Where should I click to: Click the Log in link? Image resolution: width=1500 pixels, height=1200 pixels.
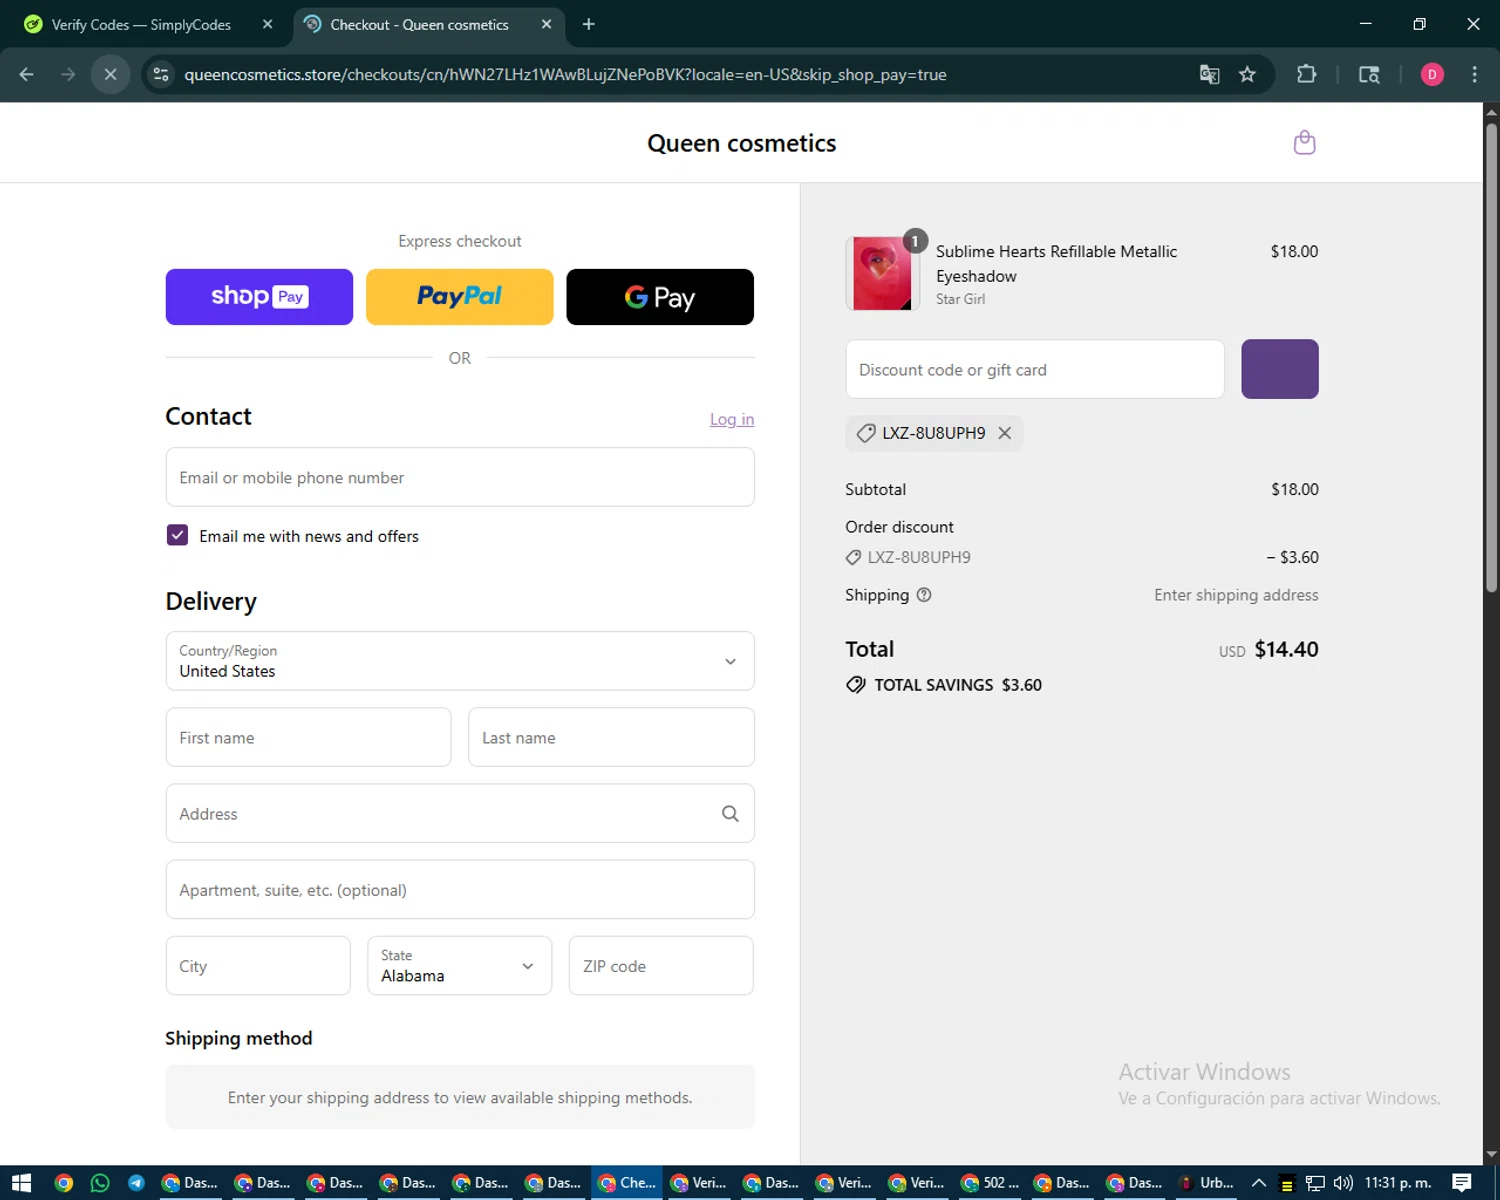coord(732,419)
